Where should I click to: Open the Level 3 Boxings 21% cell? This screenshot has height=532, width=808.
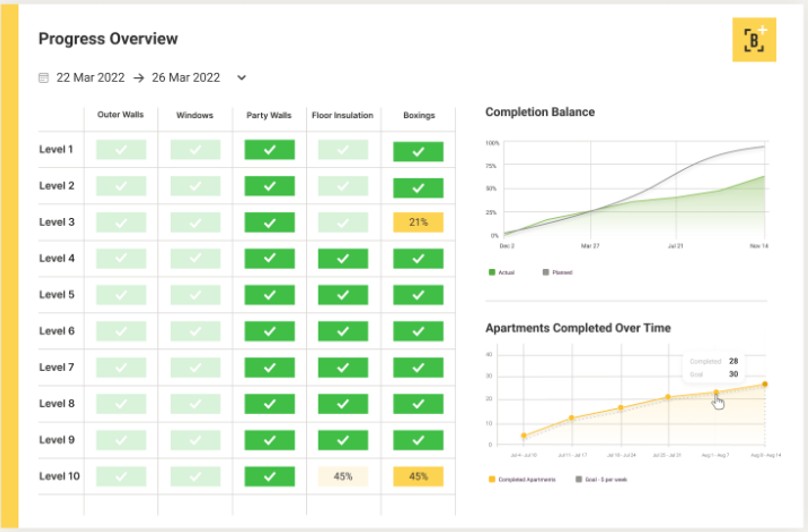(x=418, y=222)
